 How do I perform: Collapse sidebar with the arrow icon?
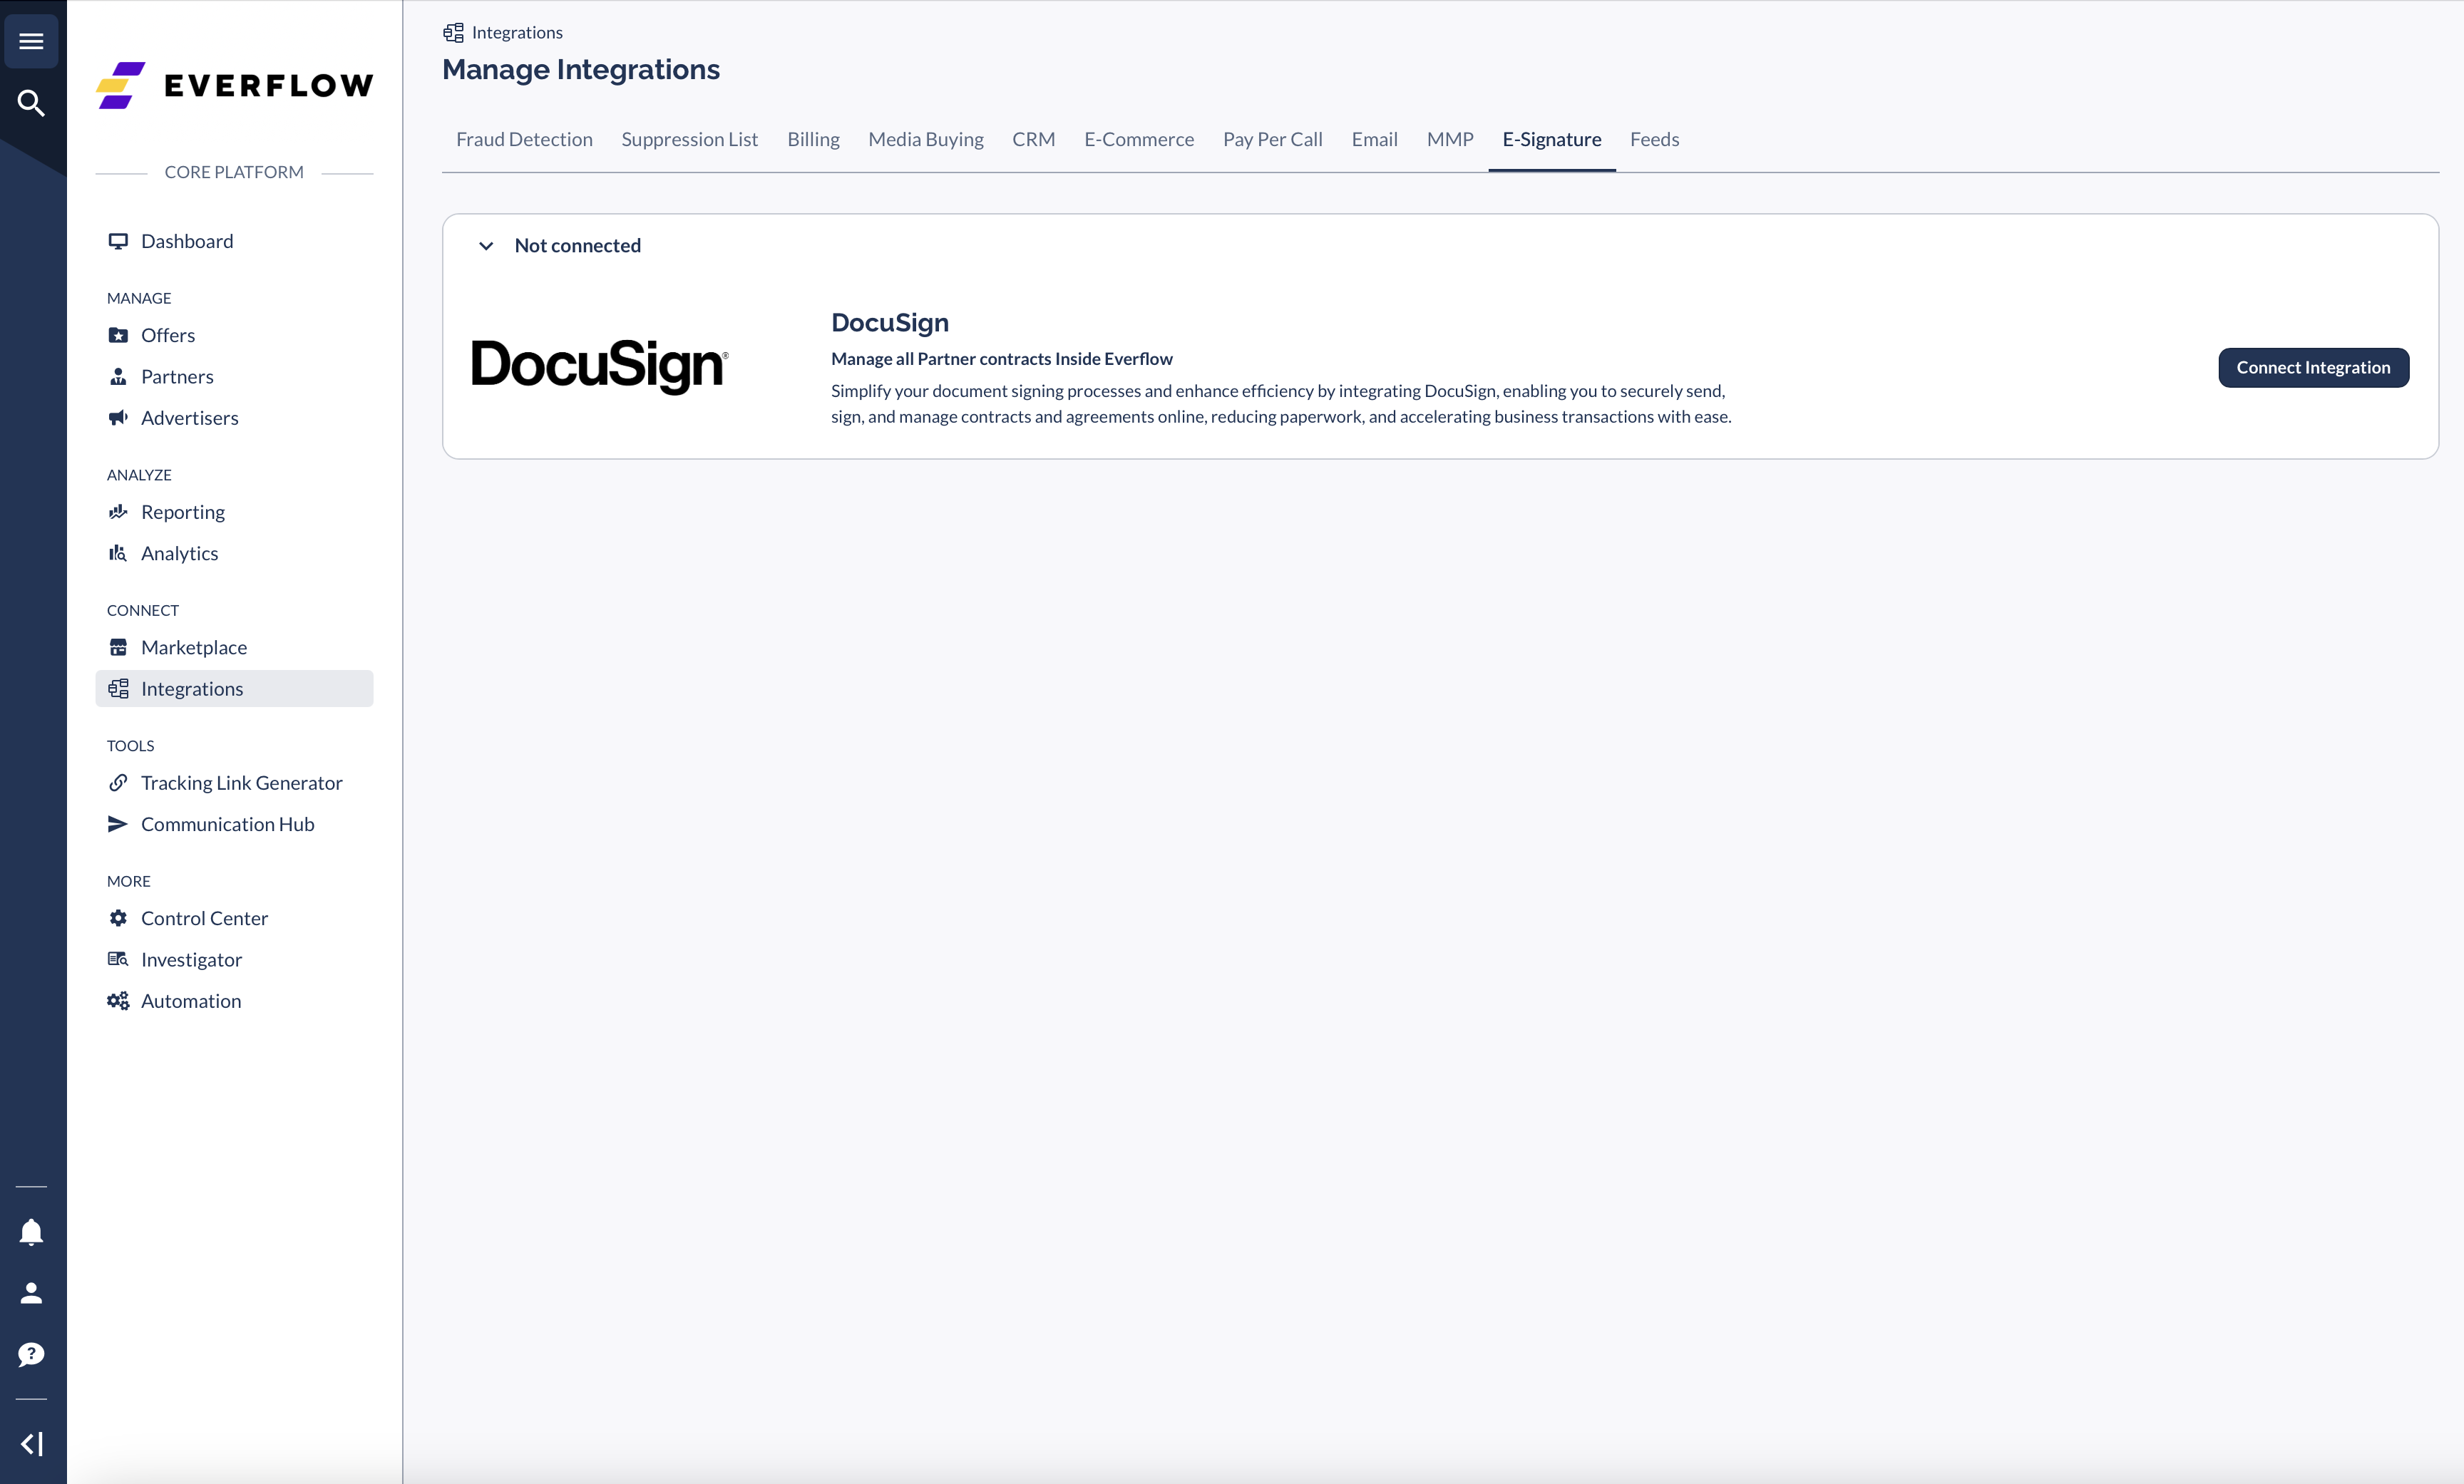[31, 1443]
